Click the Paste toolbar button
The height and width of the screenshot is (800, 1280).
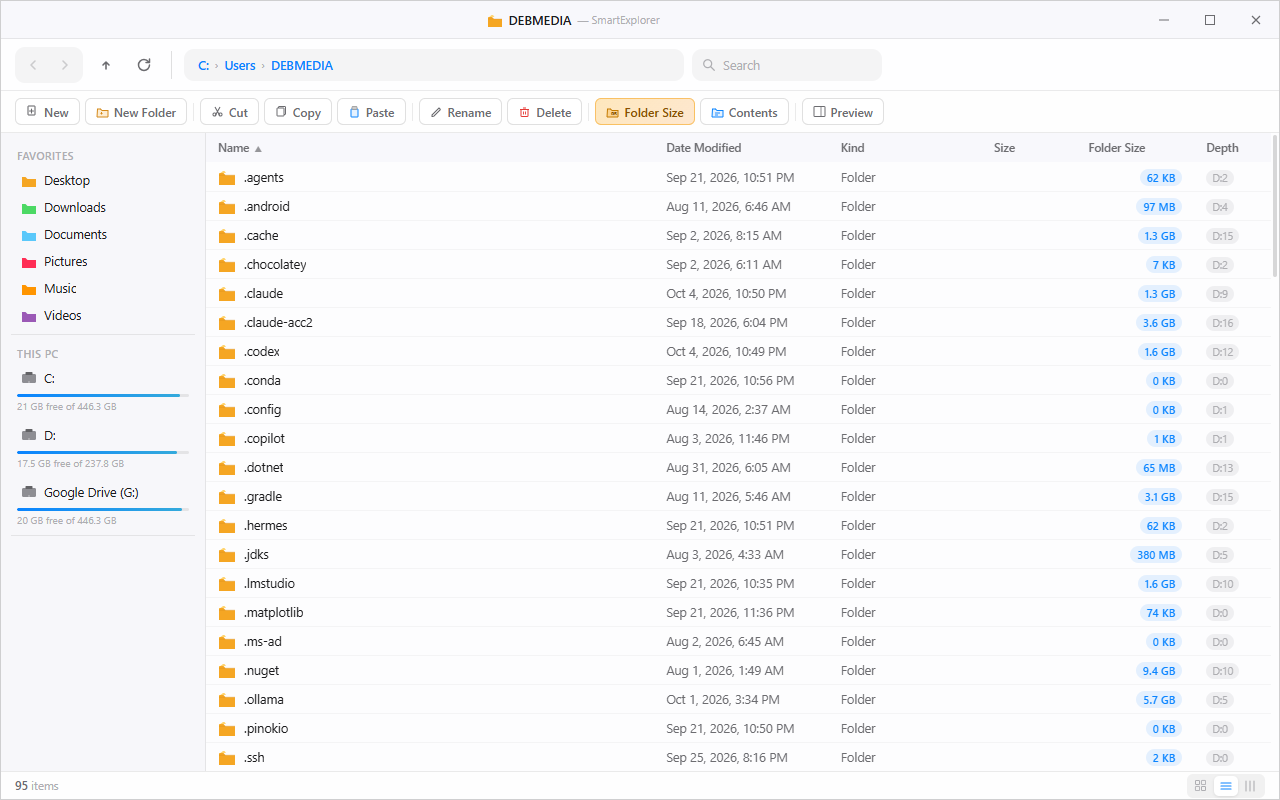coord(372,112)
